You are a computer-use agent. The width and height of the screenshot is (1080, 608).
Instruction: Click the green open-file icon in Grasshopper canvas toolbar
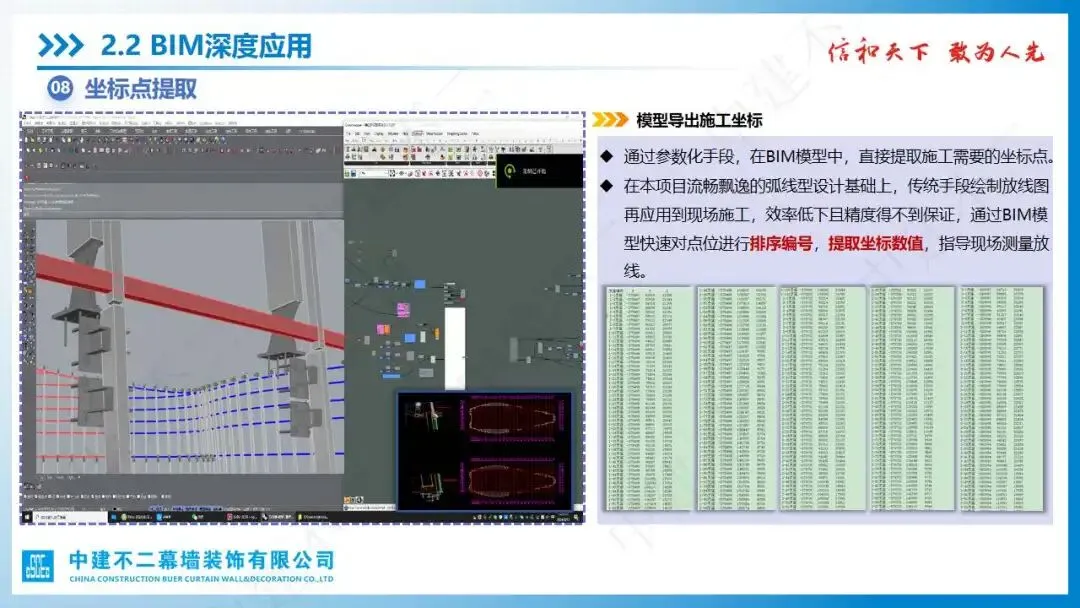point(347,174)
